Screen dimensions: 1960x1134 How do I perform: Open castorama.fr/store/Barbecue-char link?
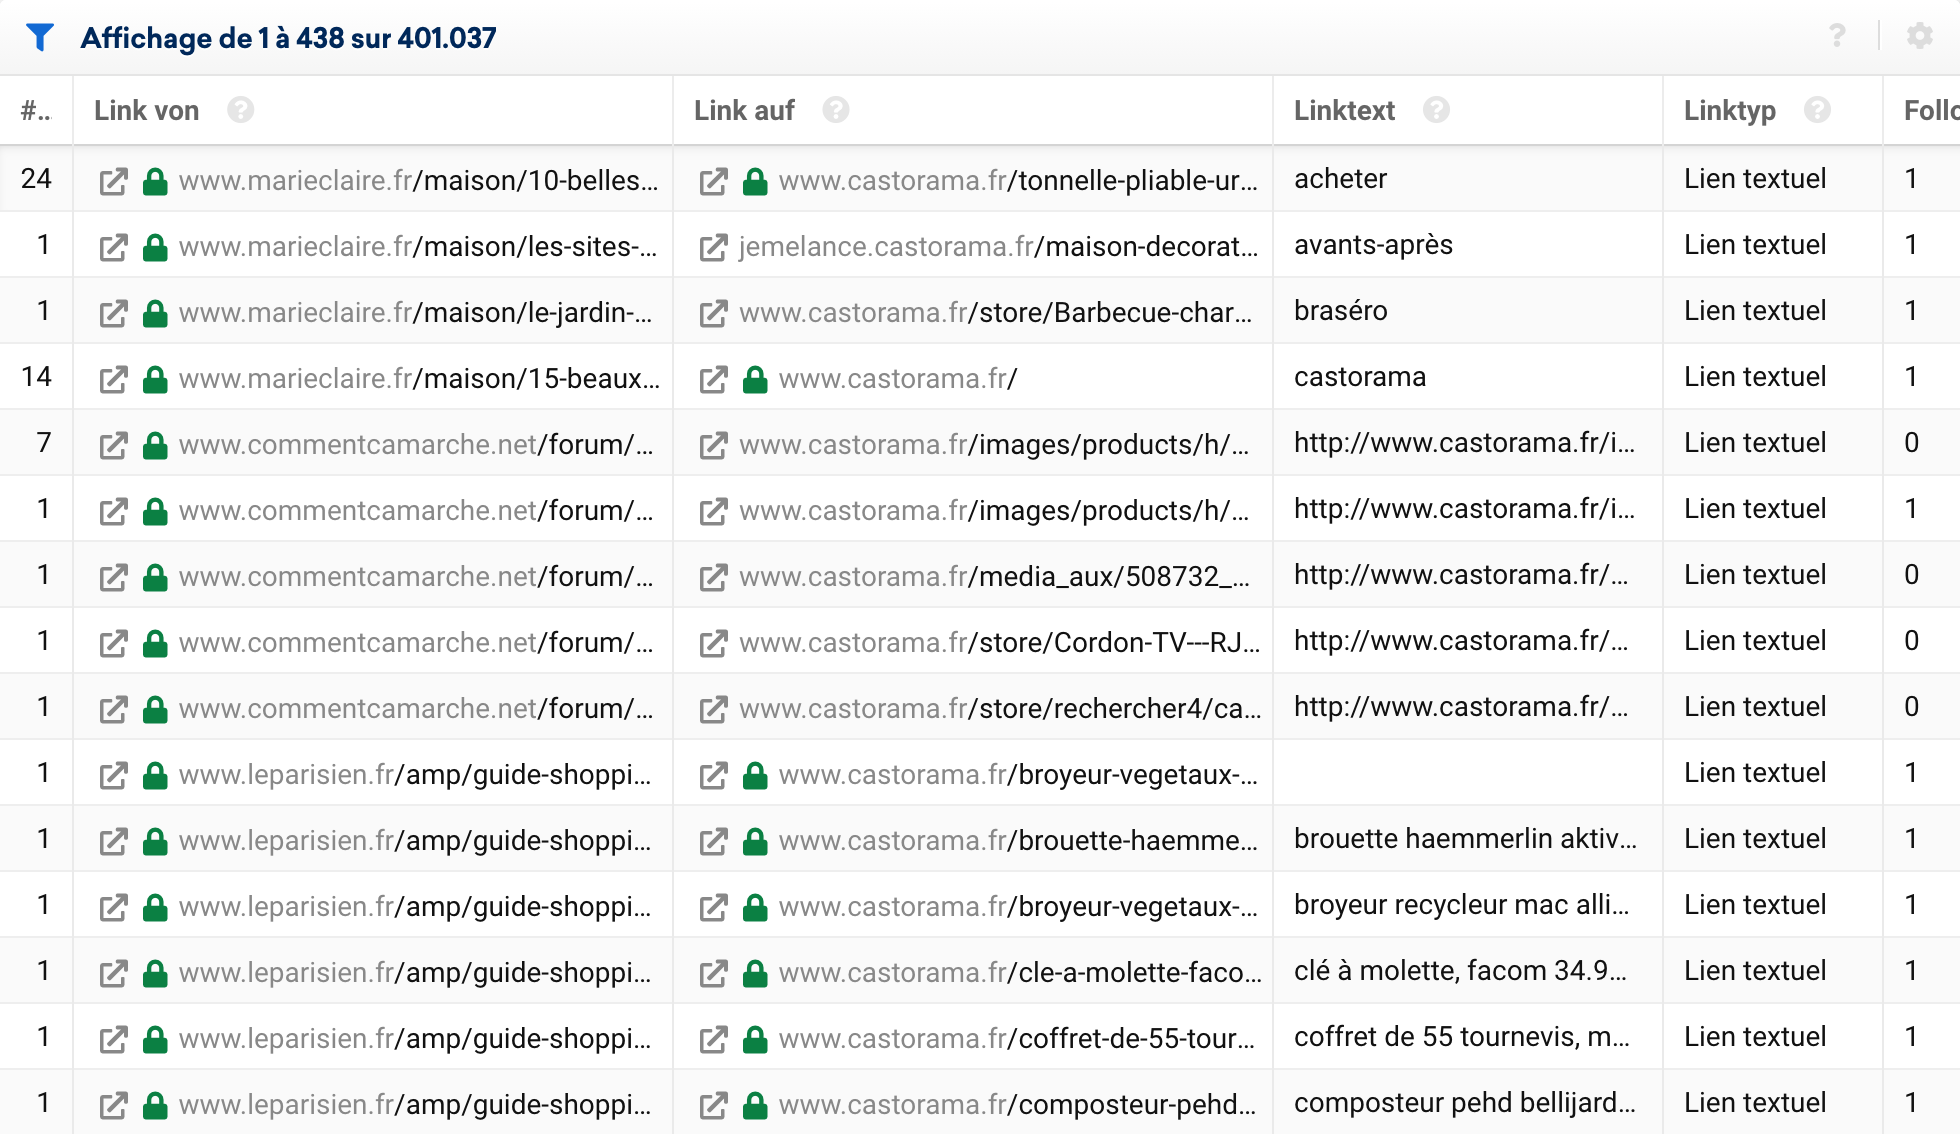point(995,313)
